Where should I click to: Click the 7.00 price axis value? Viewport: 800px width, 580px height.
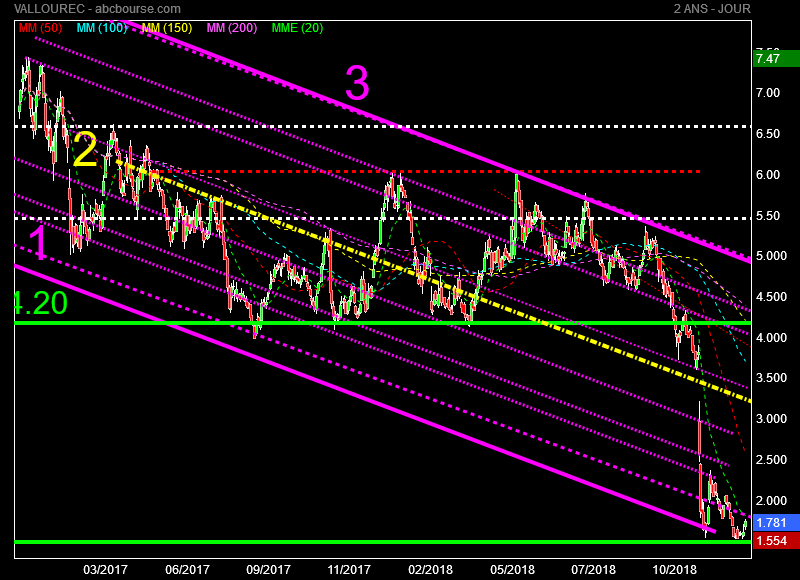pyautogui.click(x=768, y=93)
